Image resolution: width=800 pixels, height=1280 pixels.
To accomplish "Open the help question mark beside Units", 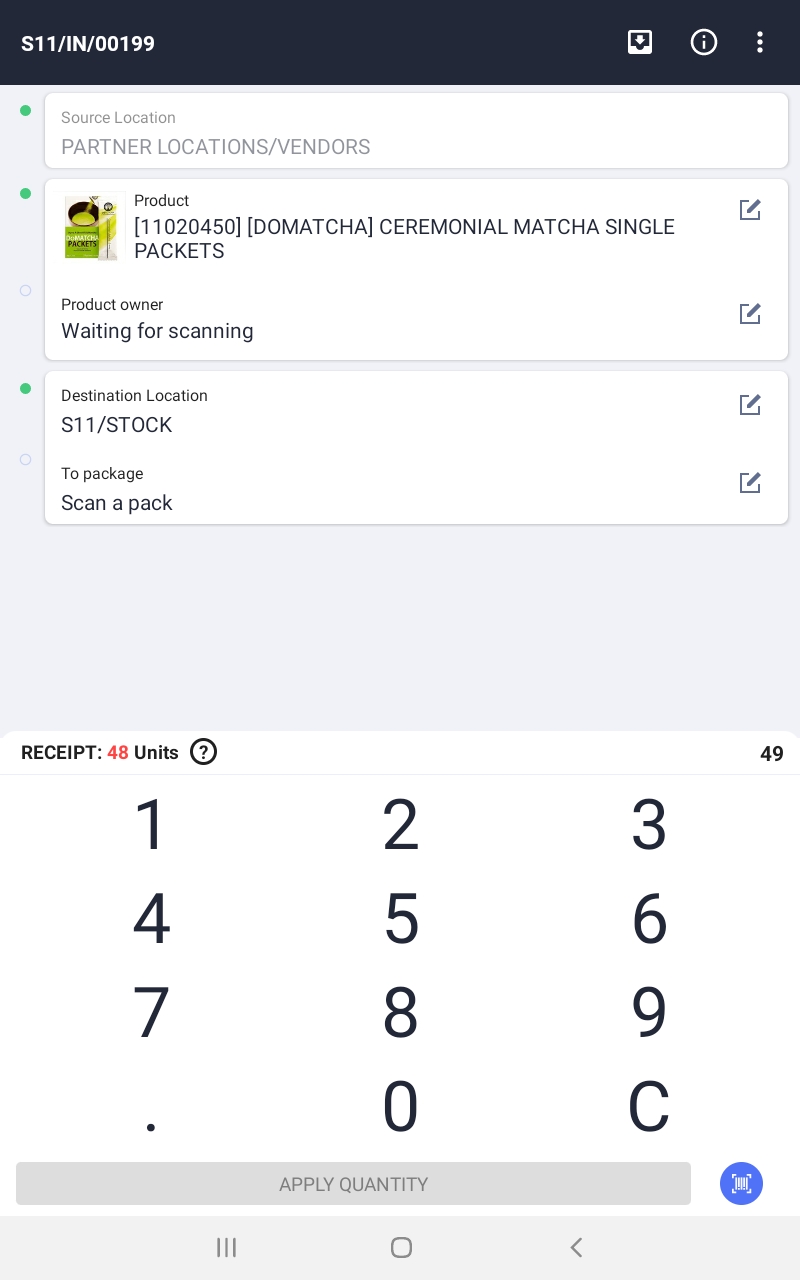I will (203, 752).
